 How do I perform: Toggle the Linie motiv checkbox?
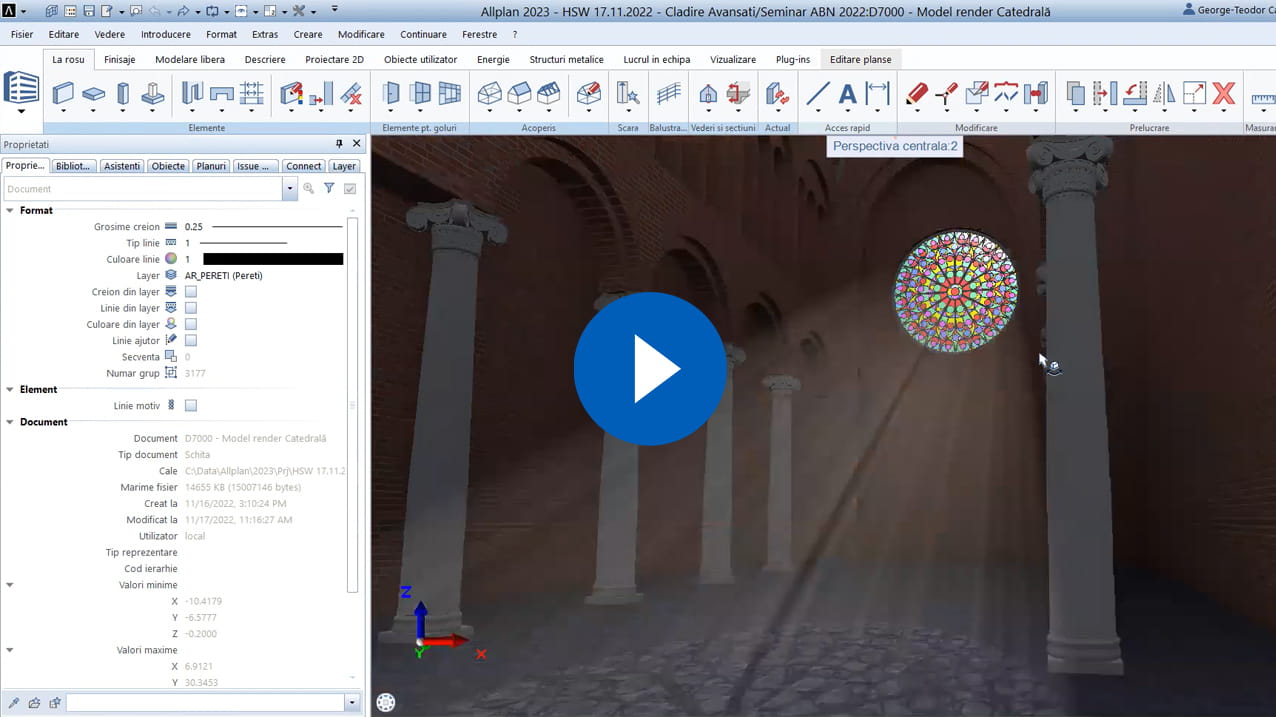click(x=191, y=406)
